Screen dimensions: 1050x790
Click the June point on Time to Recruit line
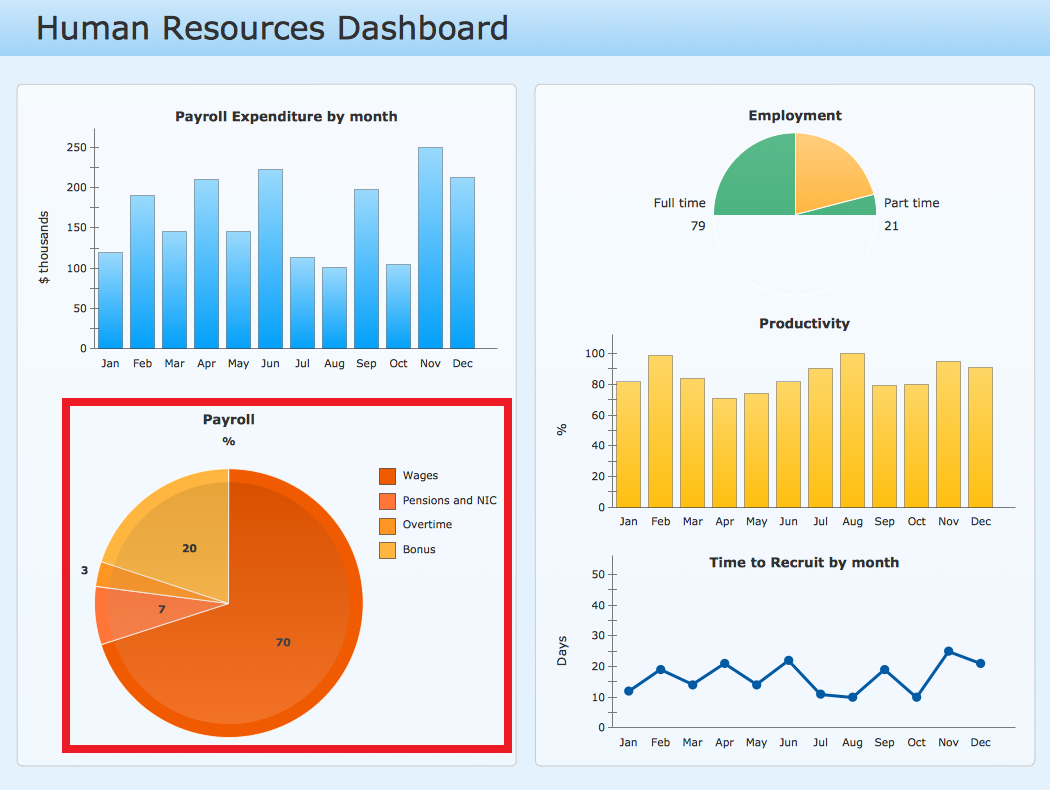(x=789, y=661)
